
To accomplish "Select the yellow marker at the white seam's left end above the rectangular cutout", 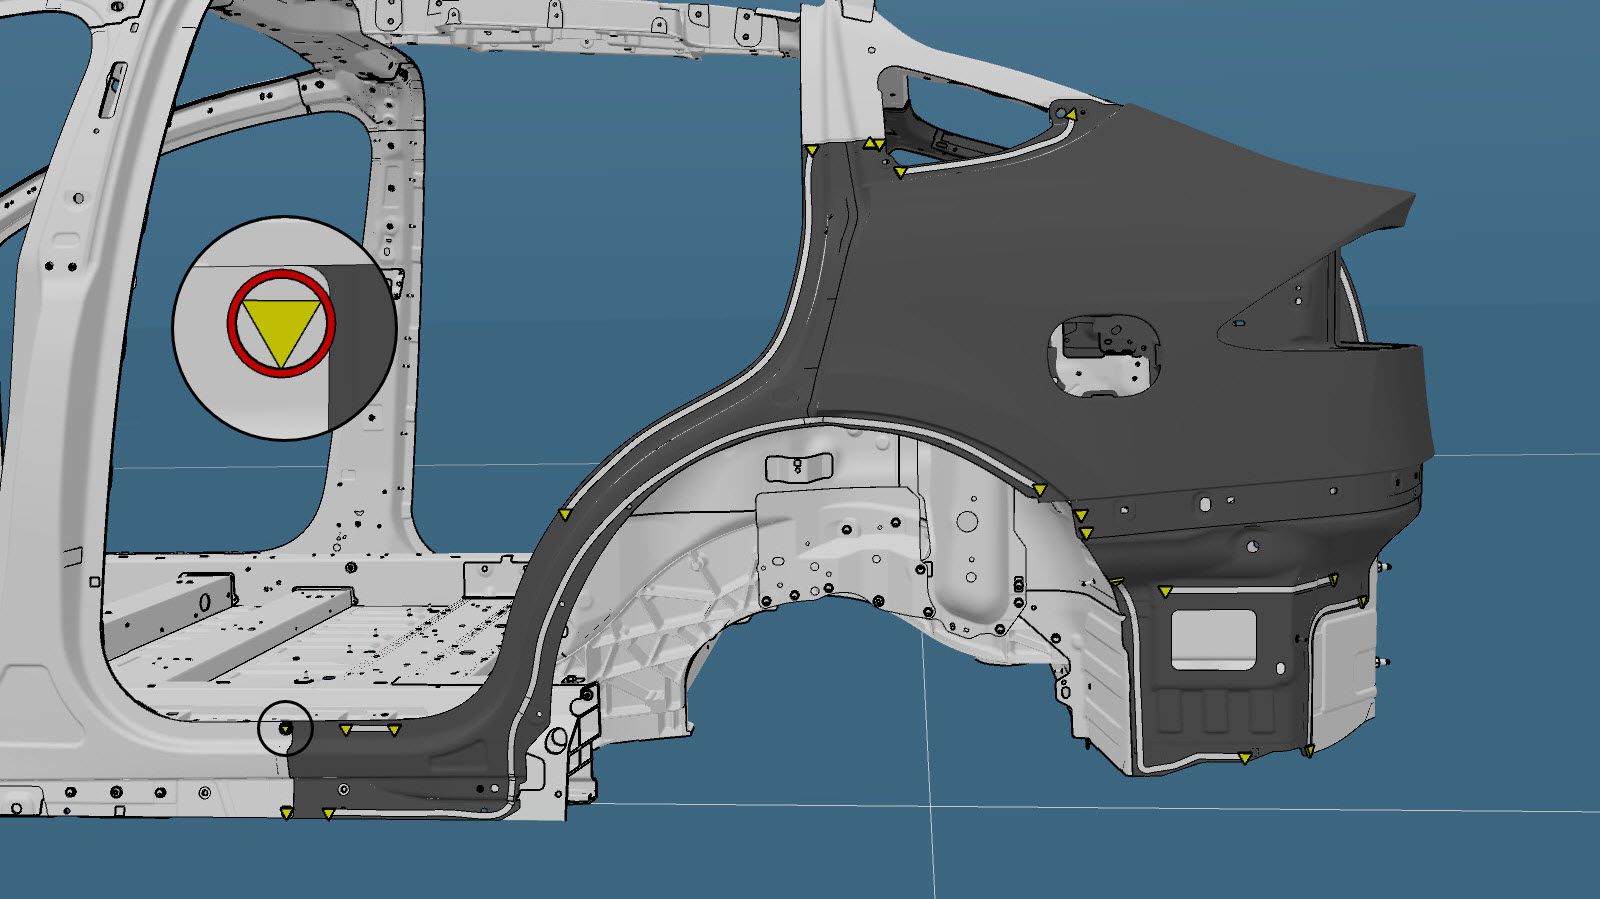I will (1165, 592).
